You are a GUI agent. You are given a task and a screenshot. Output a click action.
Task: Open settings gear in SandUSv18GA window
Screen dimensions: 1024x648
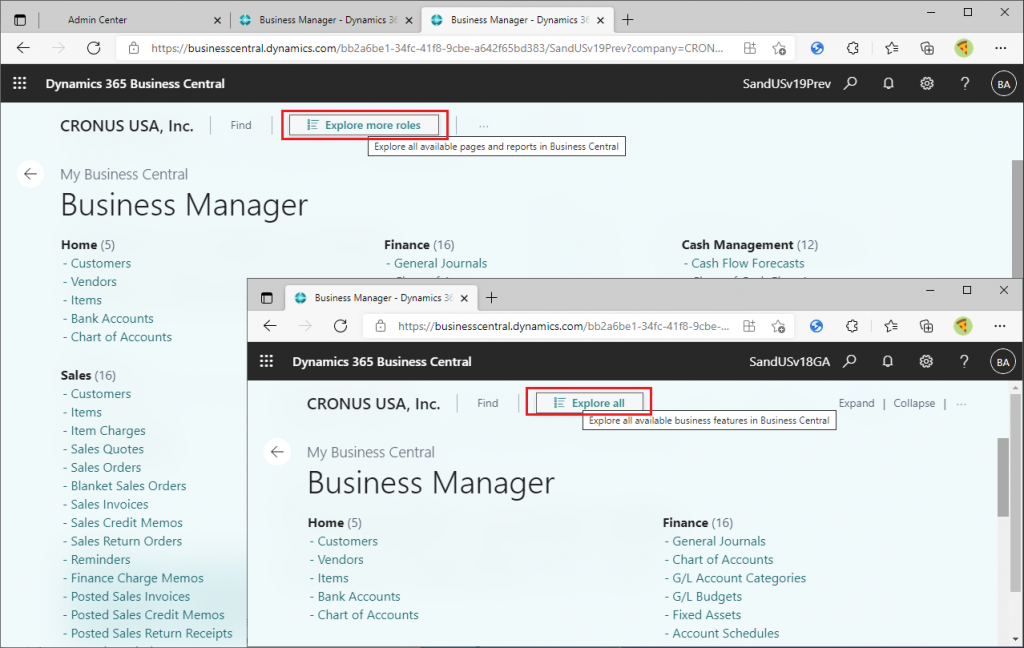coord(926,361)
